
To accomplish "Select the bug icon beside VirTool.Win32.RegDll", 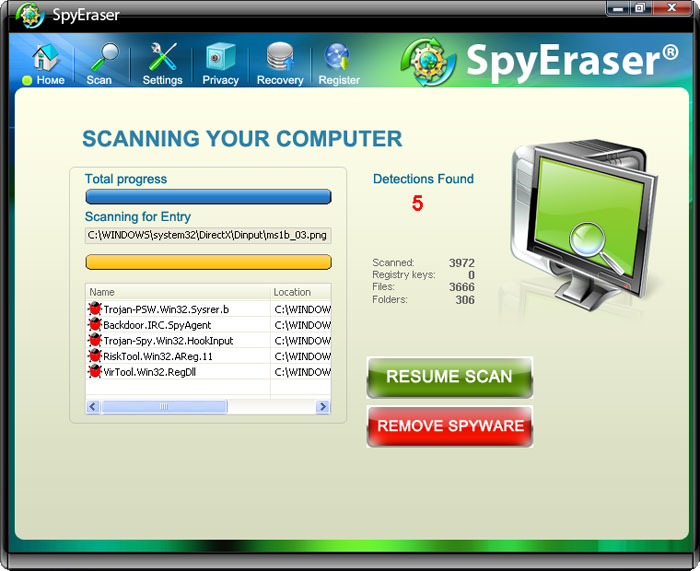I will [x=95, y=371].
